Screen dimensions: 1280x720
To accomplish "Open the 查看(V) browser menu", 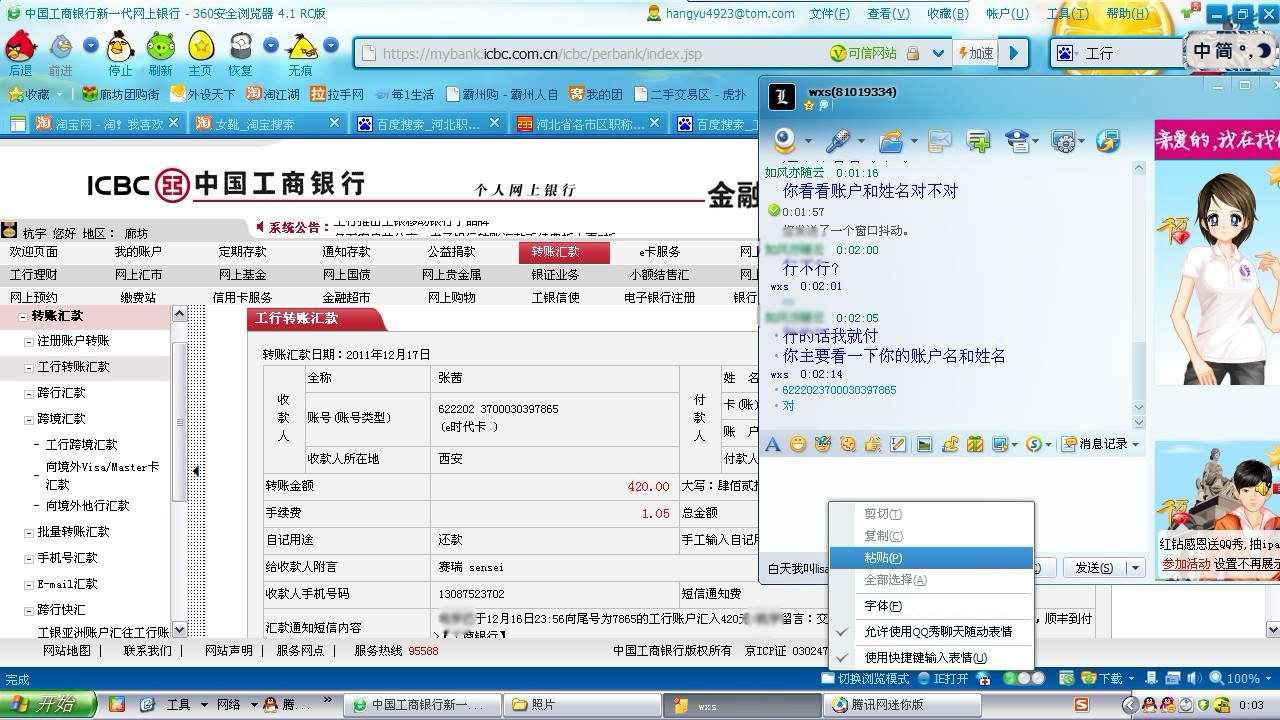I will (x=888, y=14).
